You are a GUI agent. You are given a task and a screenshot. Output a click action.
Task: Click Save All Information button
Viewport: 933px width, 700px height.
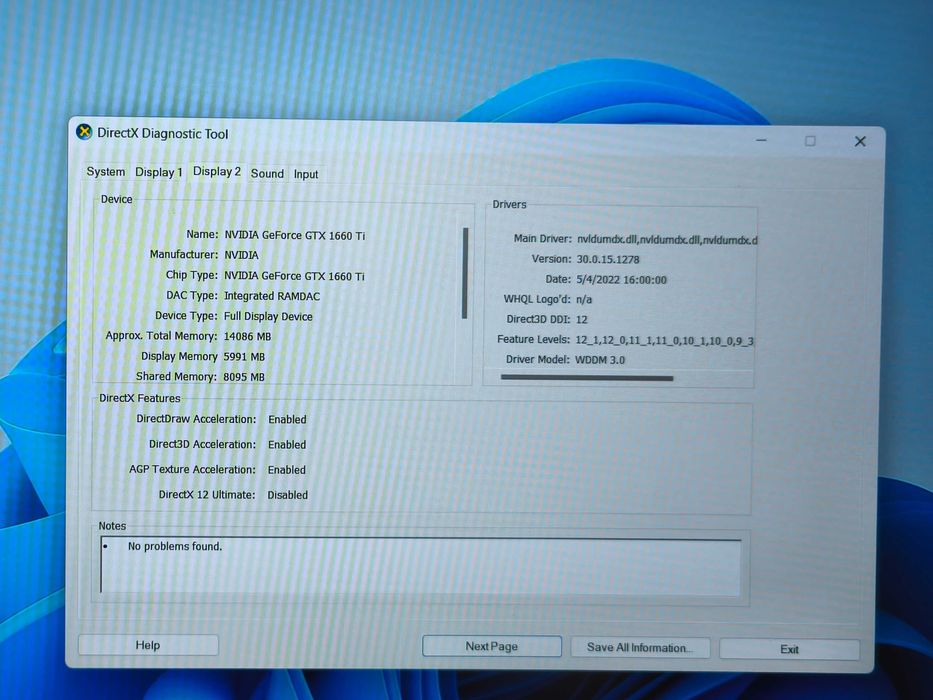pos(640,648)
